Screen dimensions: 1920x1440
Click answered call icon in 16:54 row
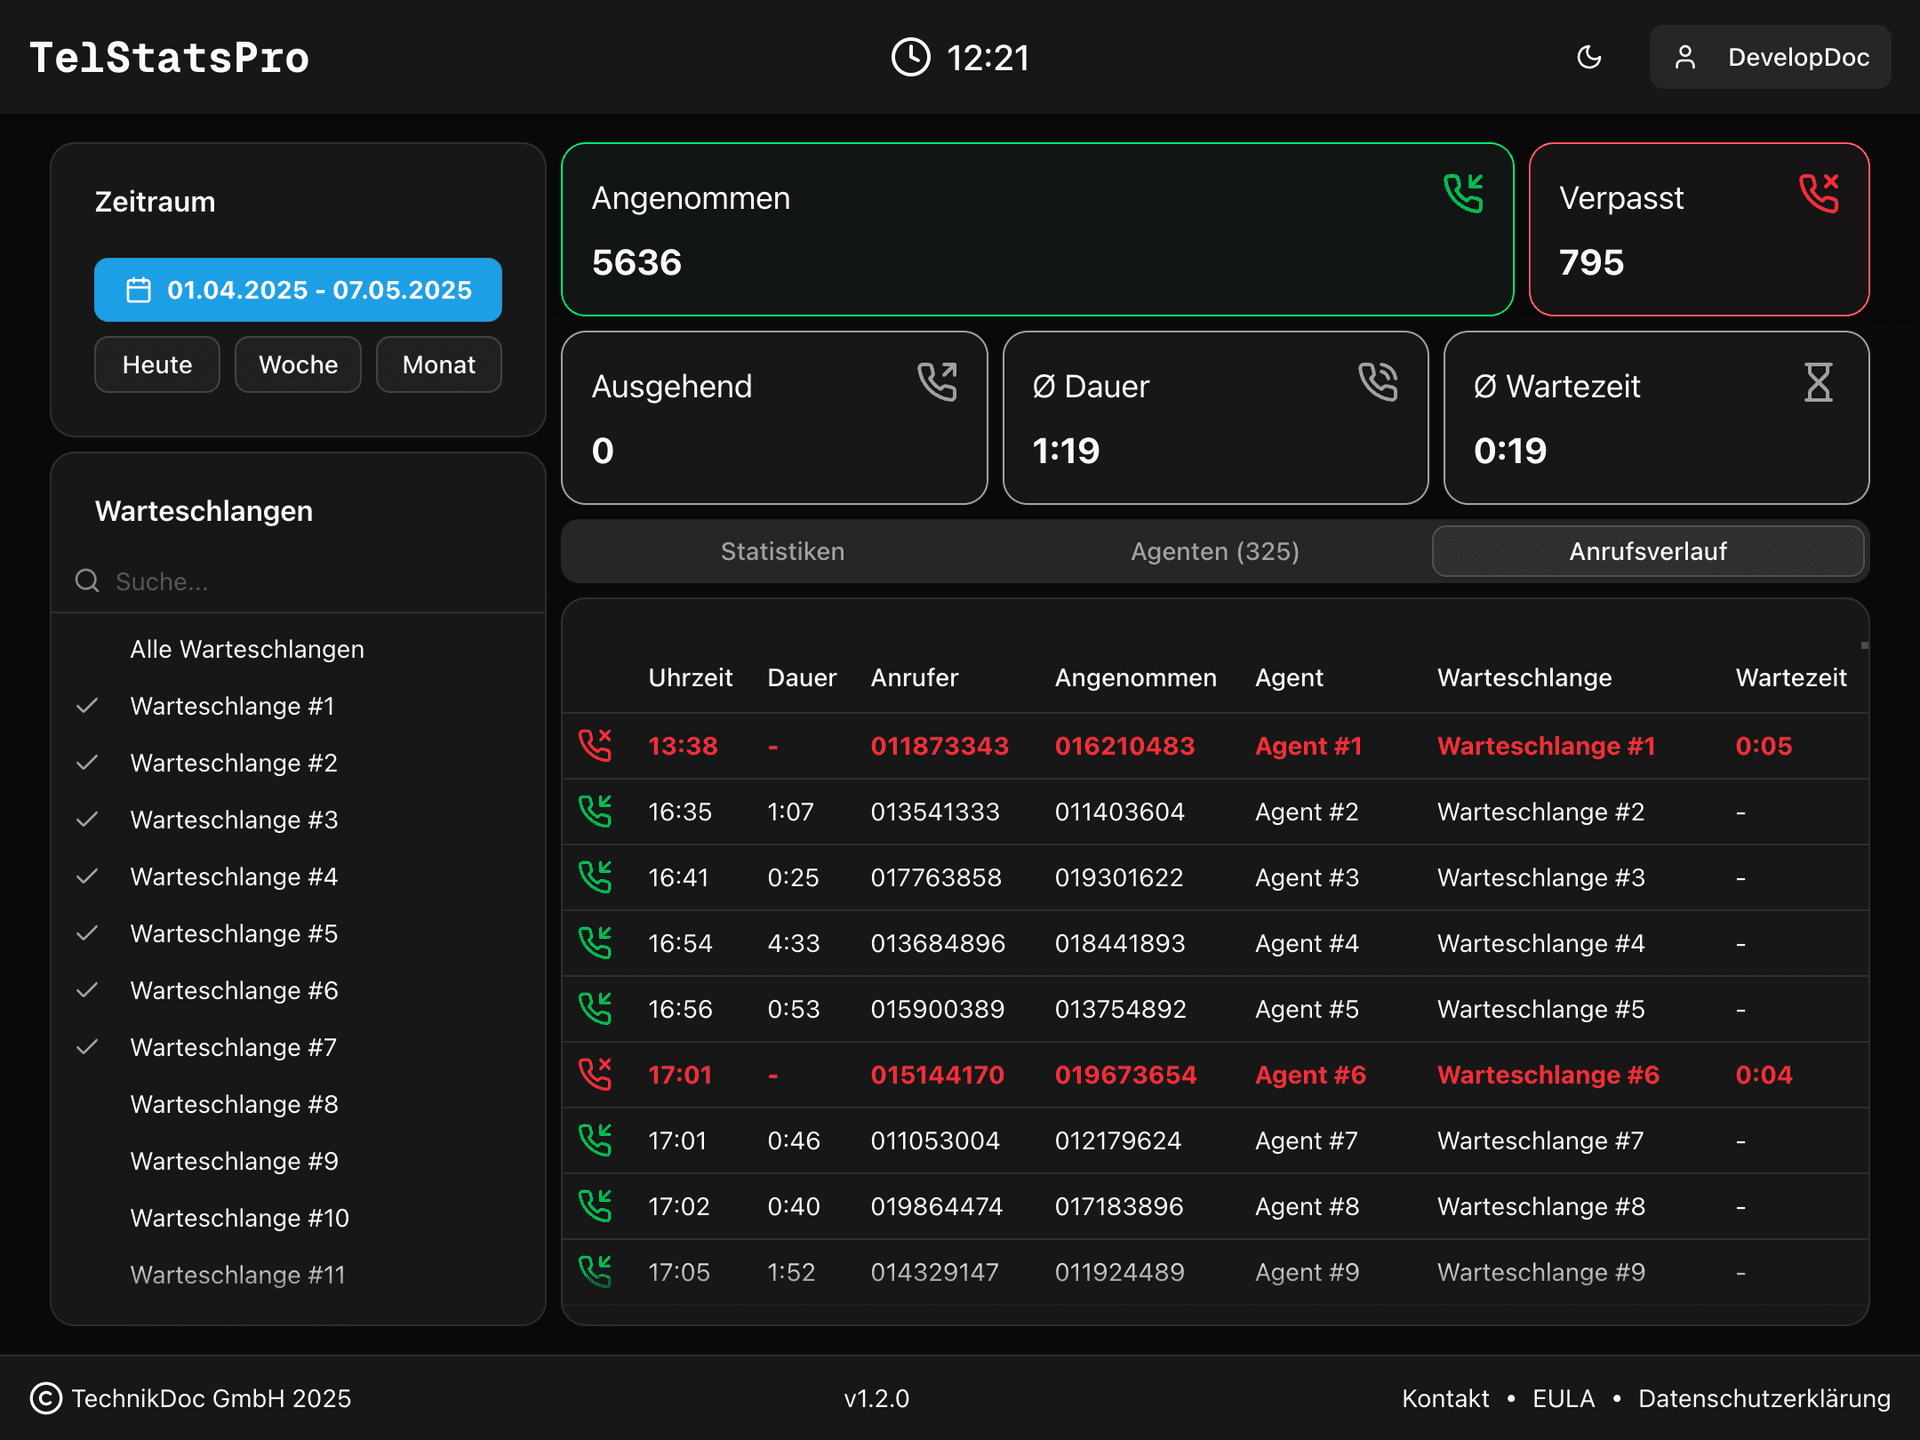595,943
